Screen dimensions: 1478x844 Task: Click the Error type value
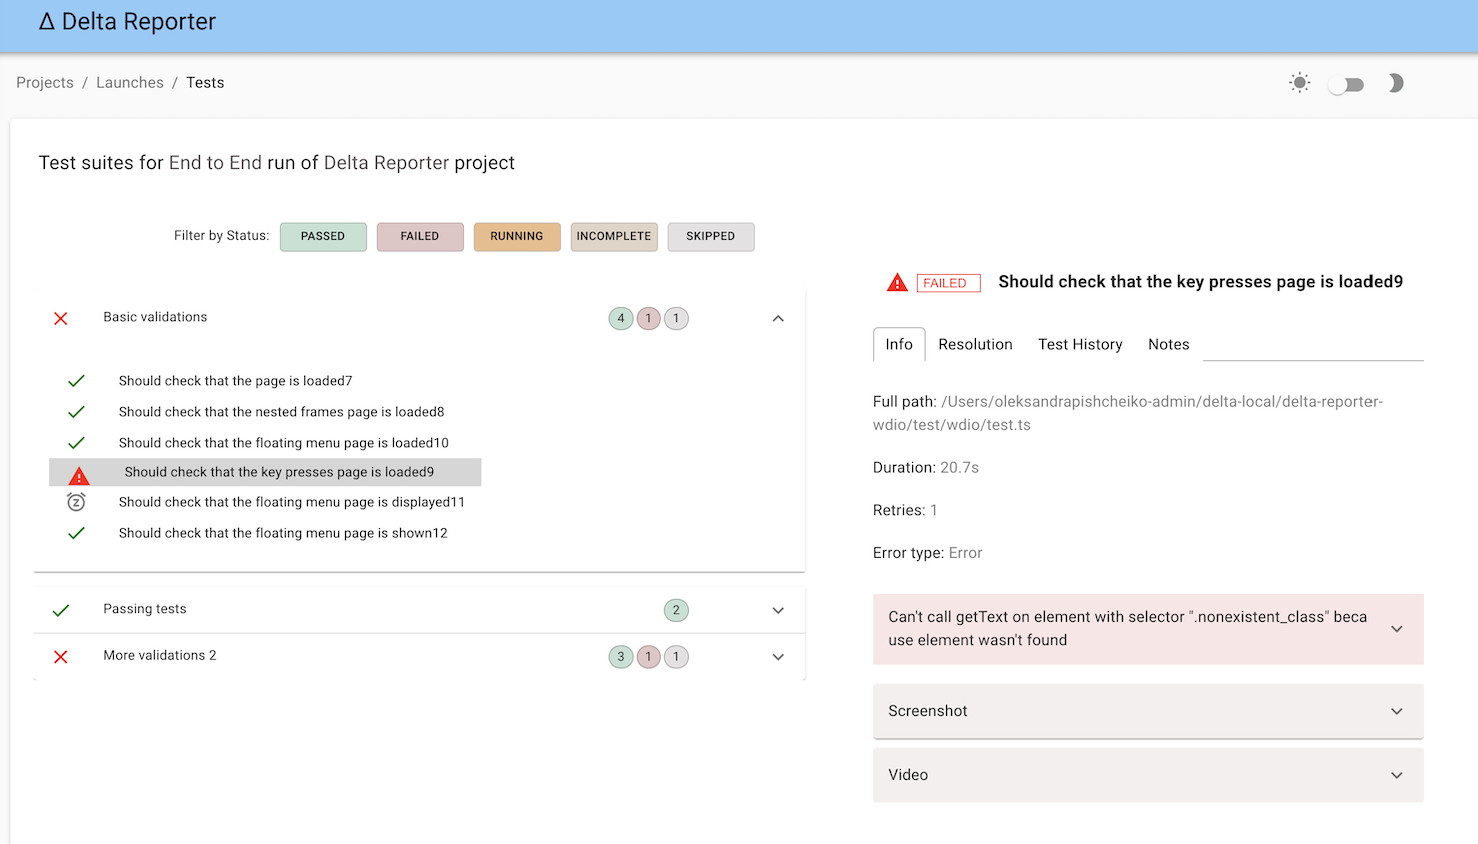pos(965,553)
